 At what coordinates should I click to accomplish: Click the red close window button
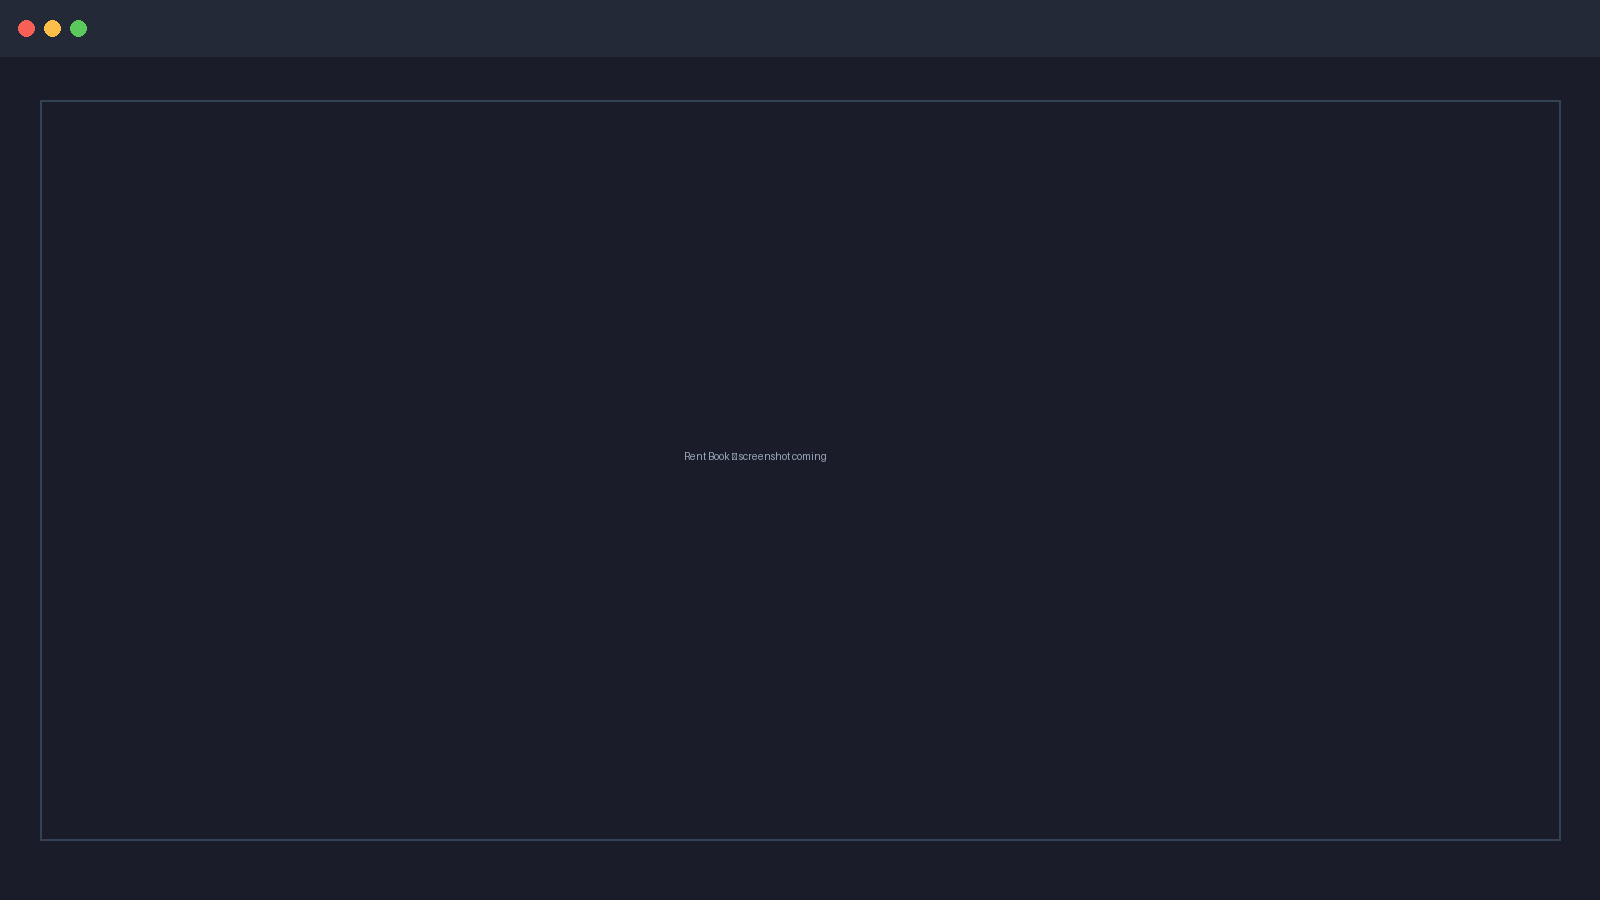click(27, 29)
